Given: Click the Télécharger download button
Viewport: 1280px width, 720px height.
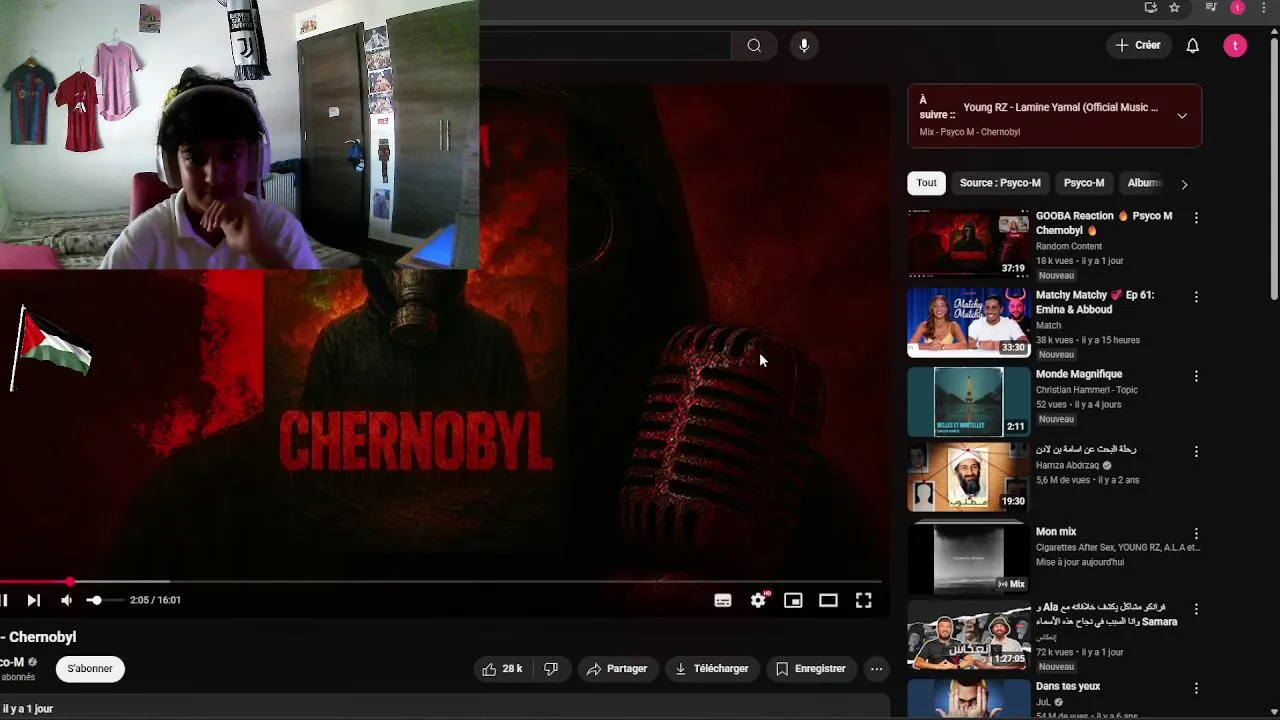Looking at the screenshot, I should [712, 669].
